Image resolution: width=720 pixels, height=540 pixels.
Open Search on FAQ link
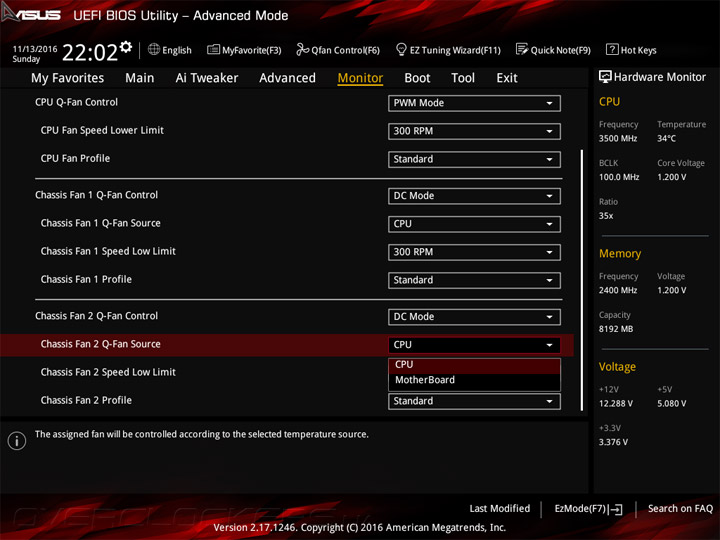[680, 509]
